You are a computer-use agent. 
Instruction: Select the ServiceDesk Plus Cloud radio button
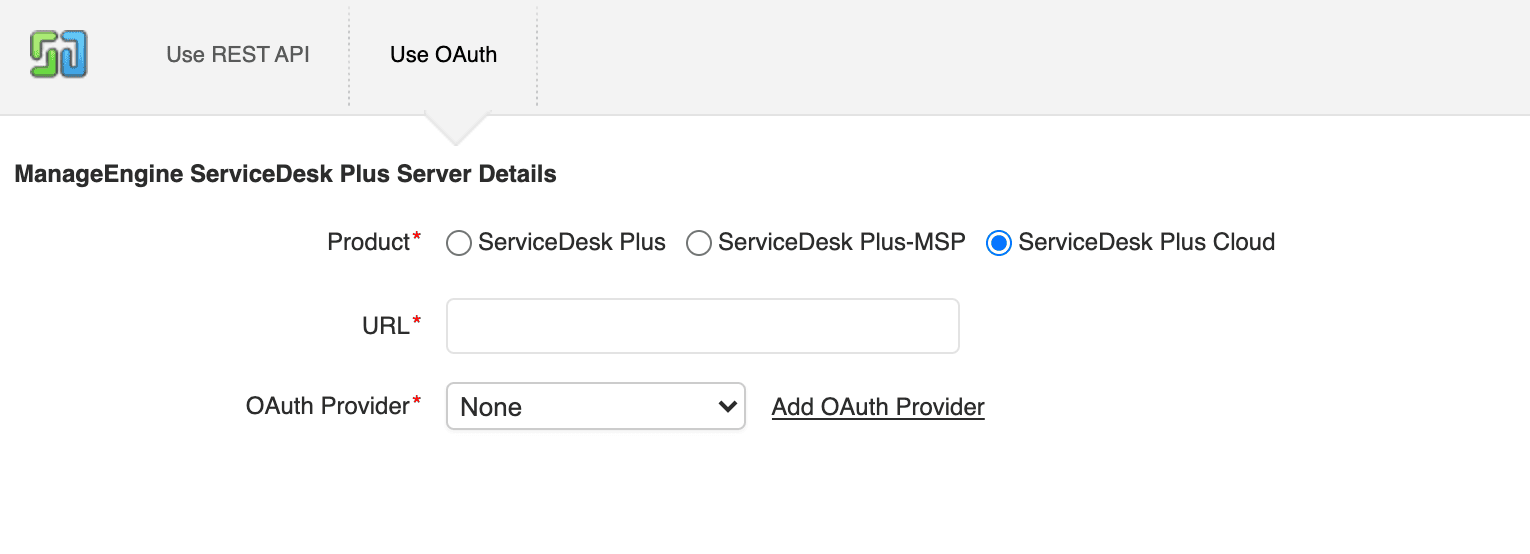pos(999,243)
